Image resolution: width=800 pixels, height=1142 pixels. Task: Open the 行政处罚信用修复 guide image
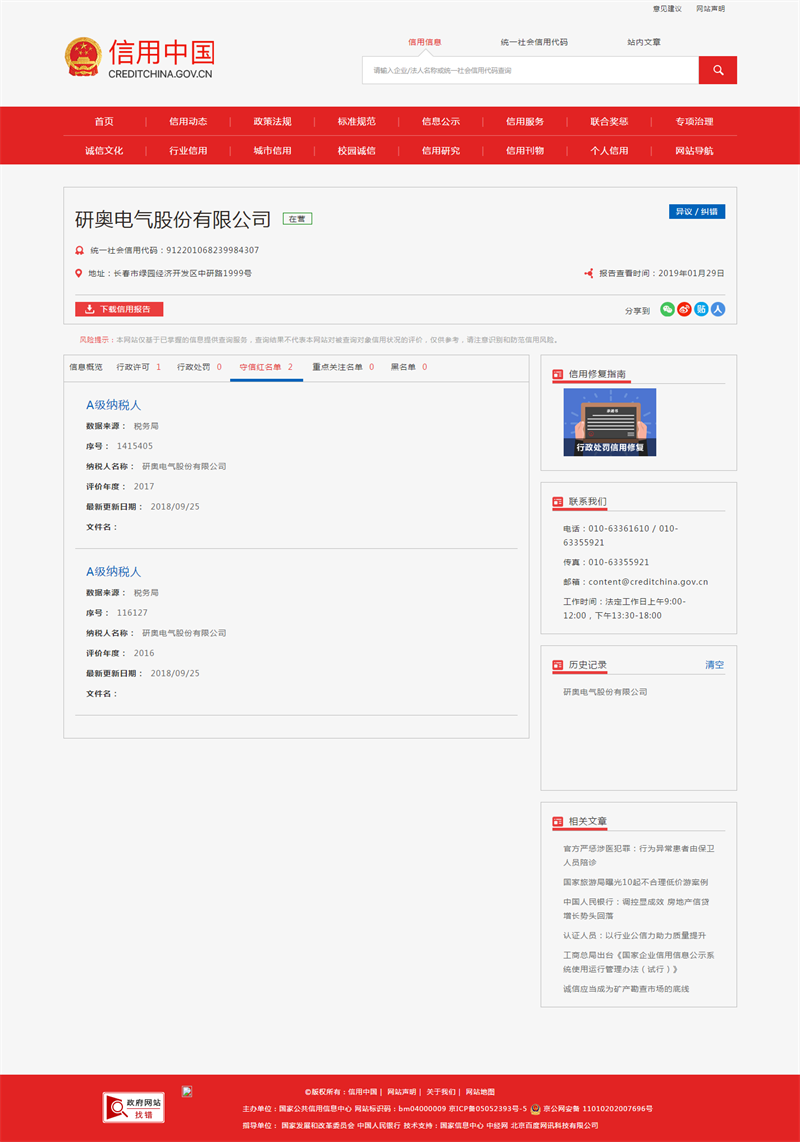609,422
